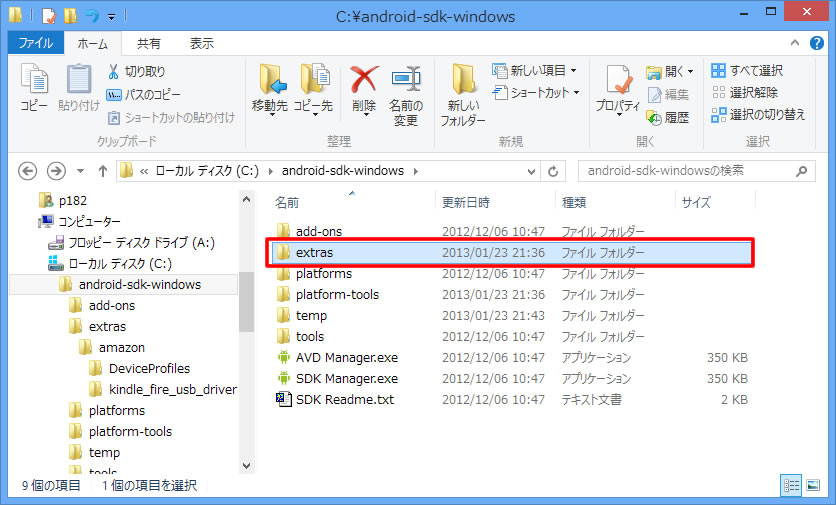Image resolution: width=836 pixels, height=505 pixels.
Task: Sort by the 名前 (Name) column header
Action: tap(287, 203)
